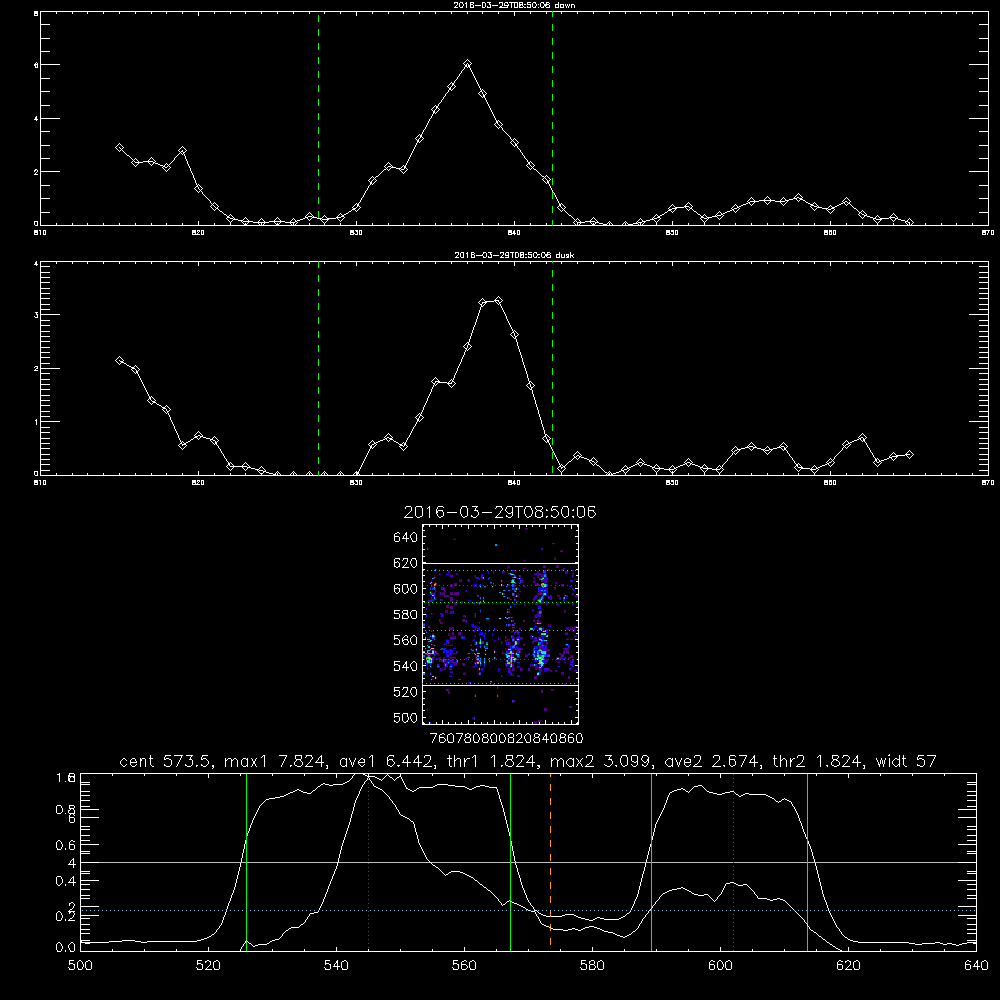The height and width of the screenshot is (1000, 1000).
Task: Click the red dotted line near 545 in bottom plot
Action: 368,861
